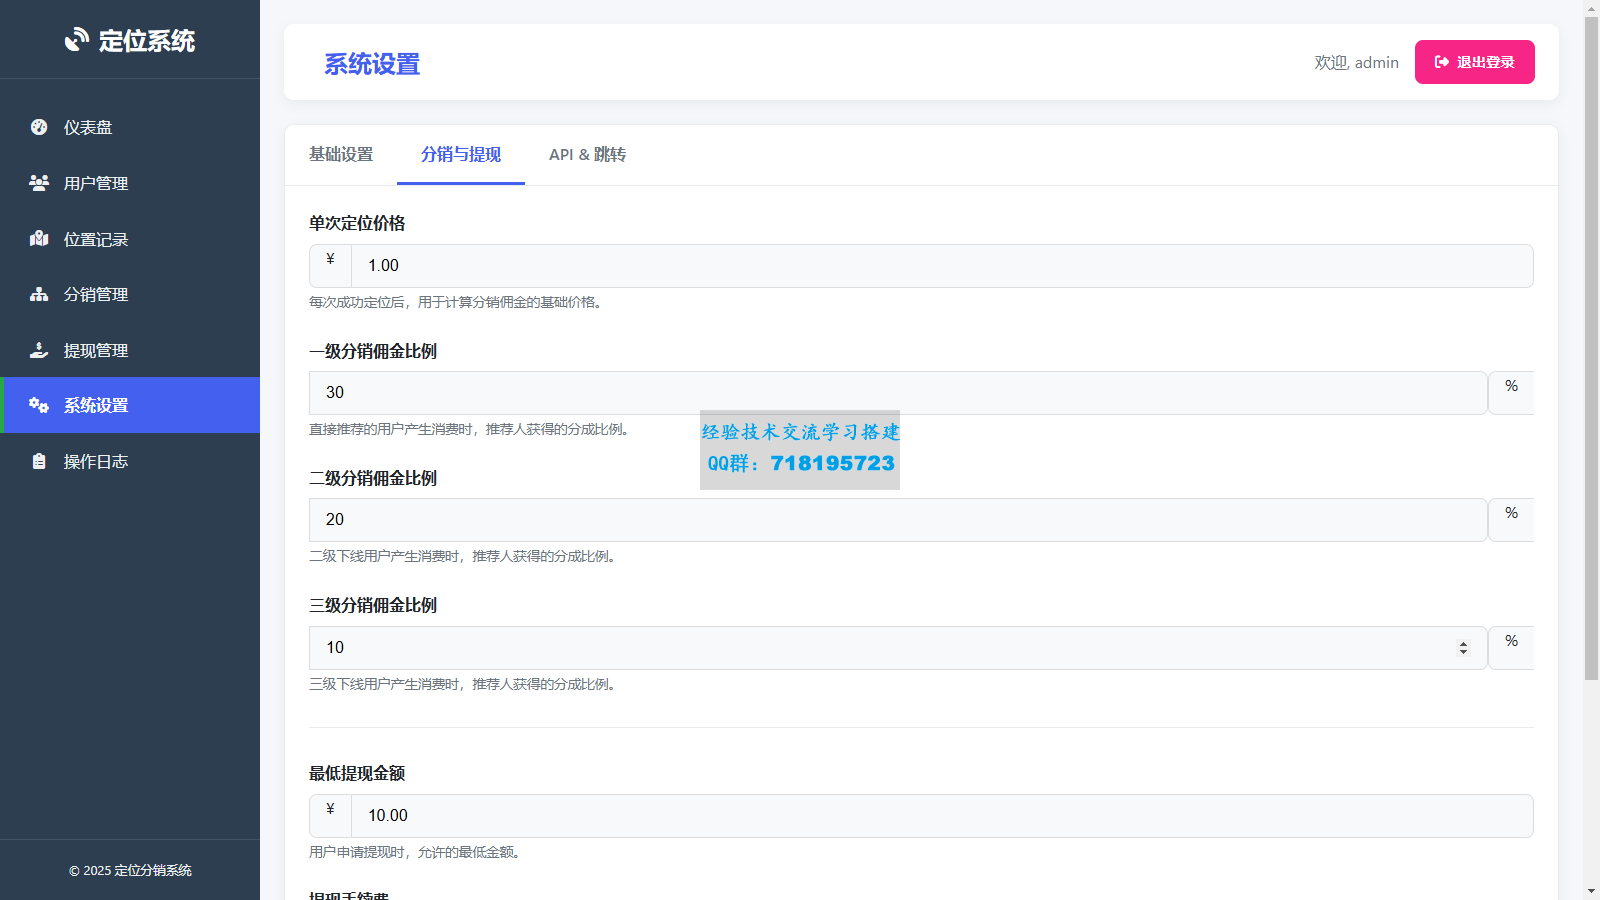
Task: Click hint text starting with 直接推荐的用户
Action: [x=471, y=429]
